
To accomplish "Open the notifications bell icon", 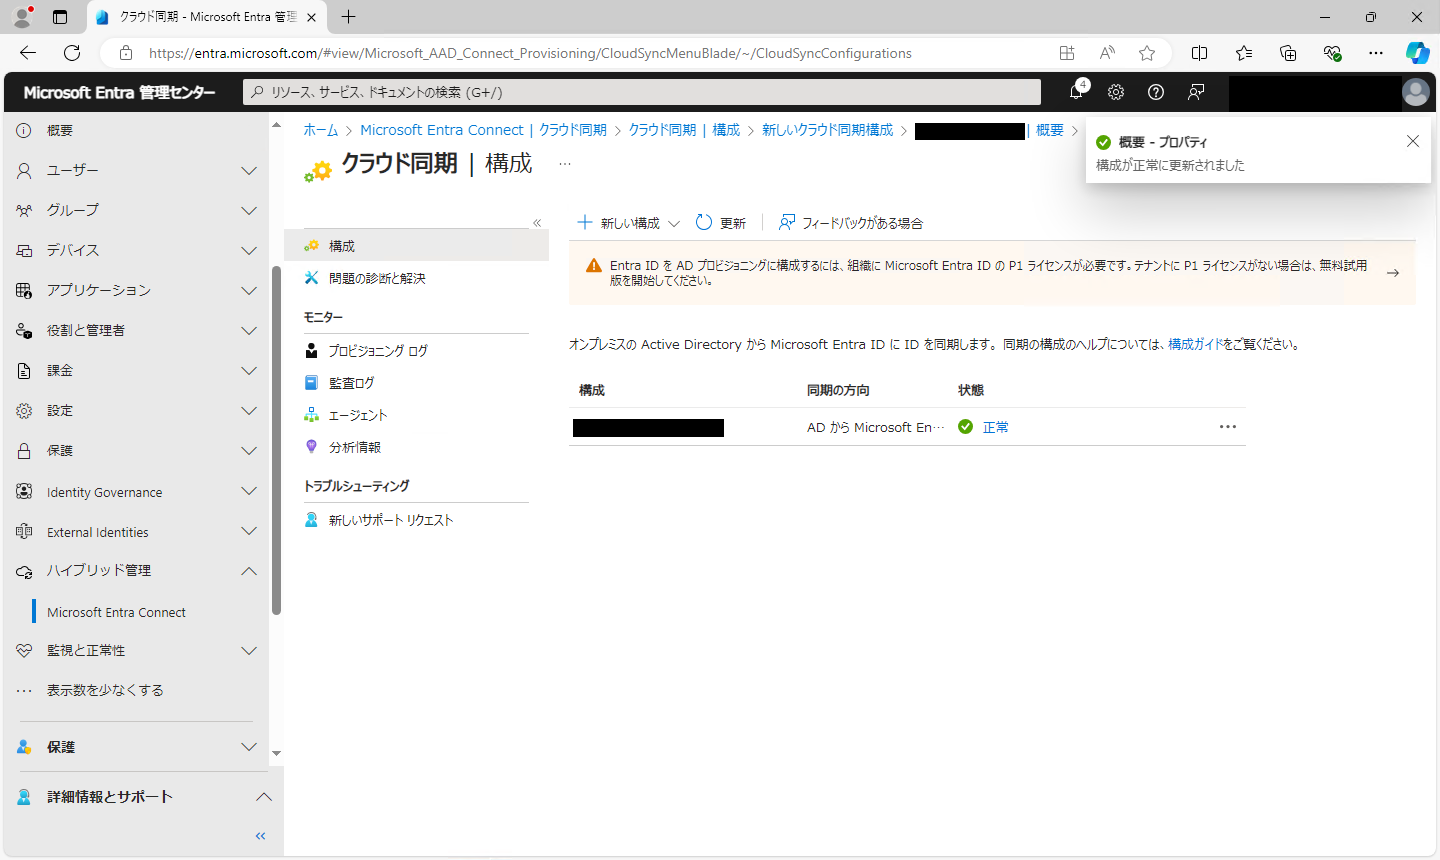I will click(x=1076, y=92).
